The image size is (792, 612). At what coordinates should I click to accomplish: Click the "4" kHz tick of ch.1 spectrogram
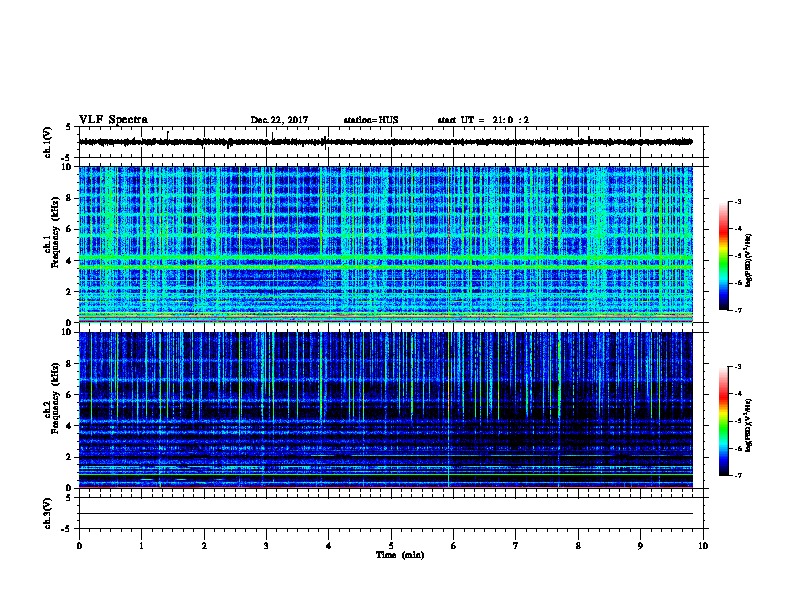[x=71, y=261]
